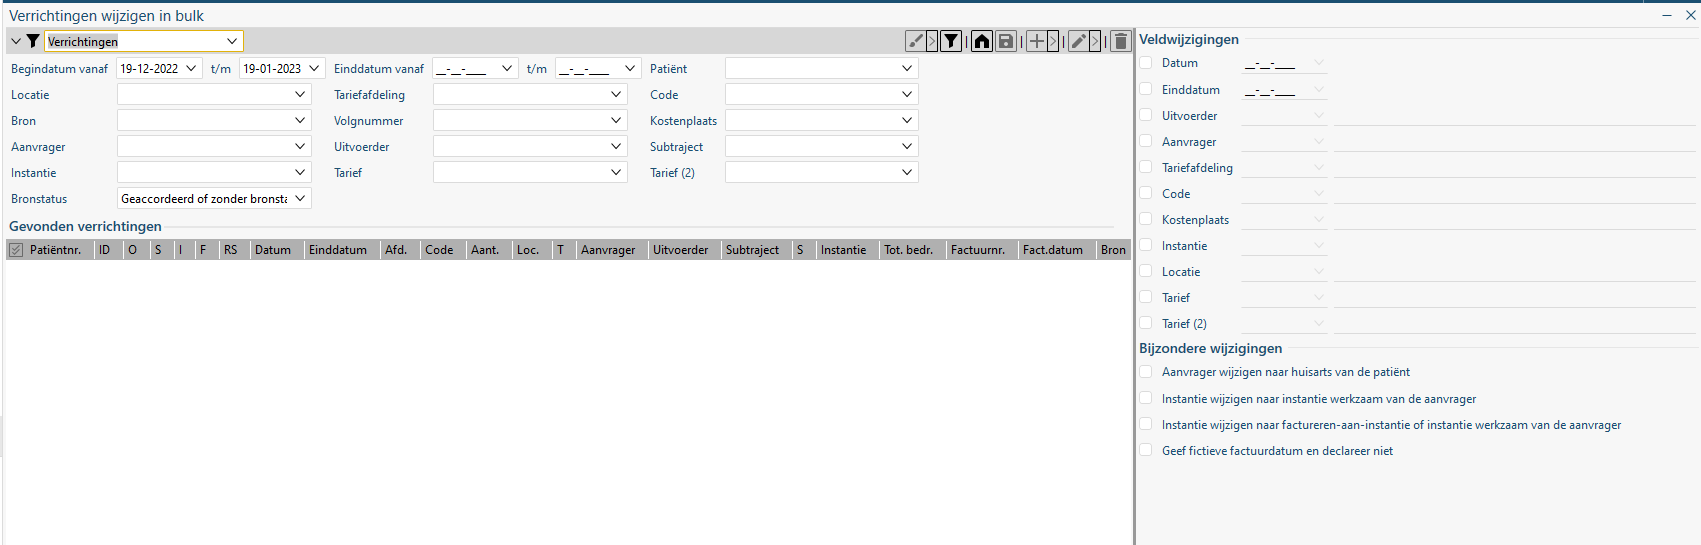The width and height of the screenshot is (1701, 545).
Task: Click the home icon in the toolbar
Action: 982,41
